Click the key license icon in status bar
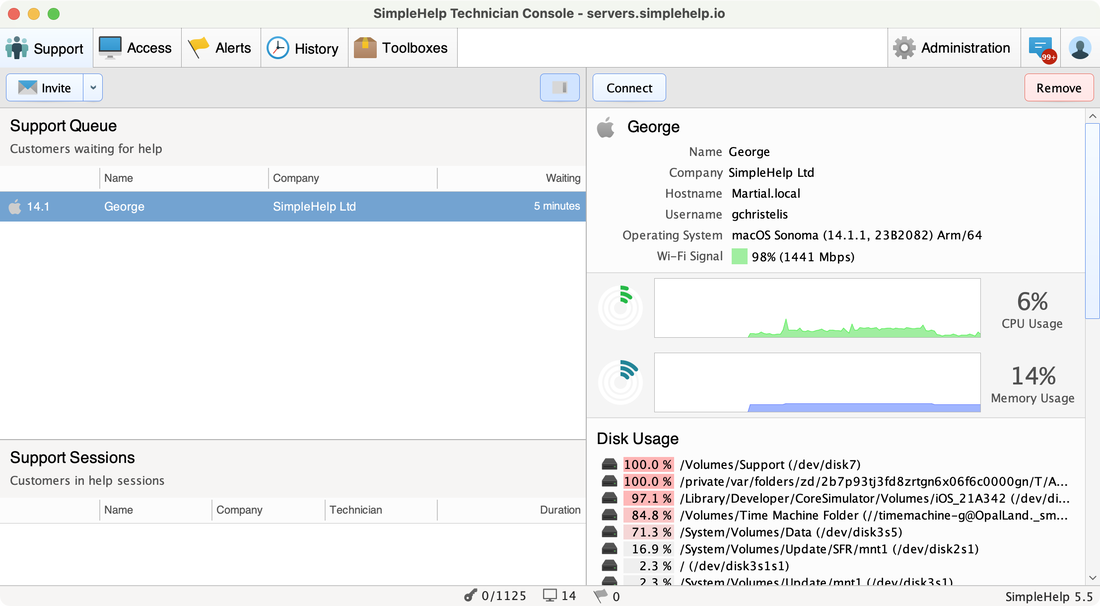The height and width of the screenshot is (606, 1100). coord(470,596)
